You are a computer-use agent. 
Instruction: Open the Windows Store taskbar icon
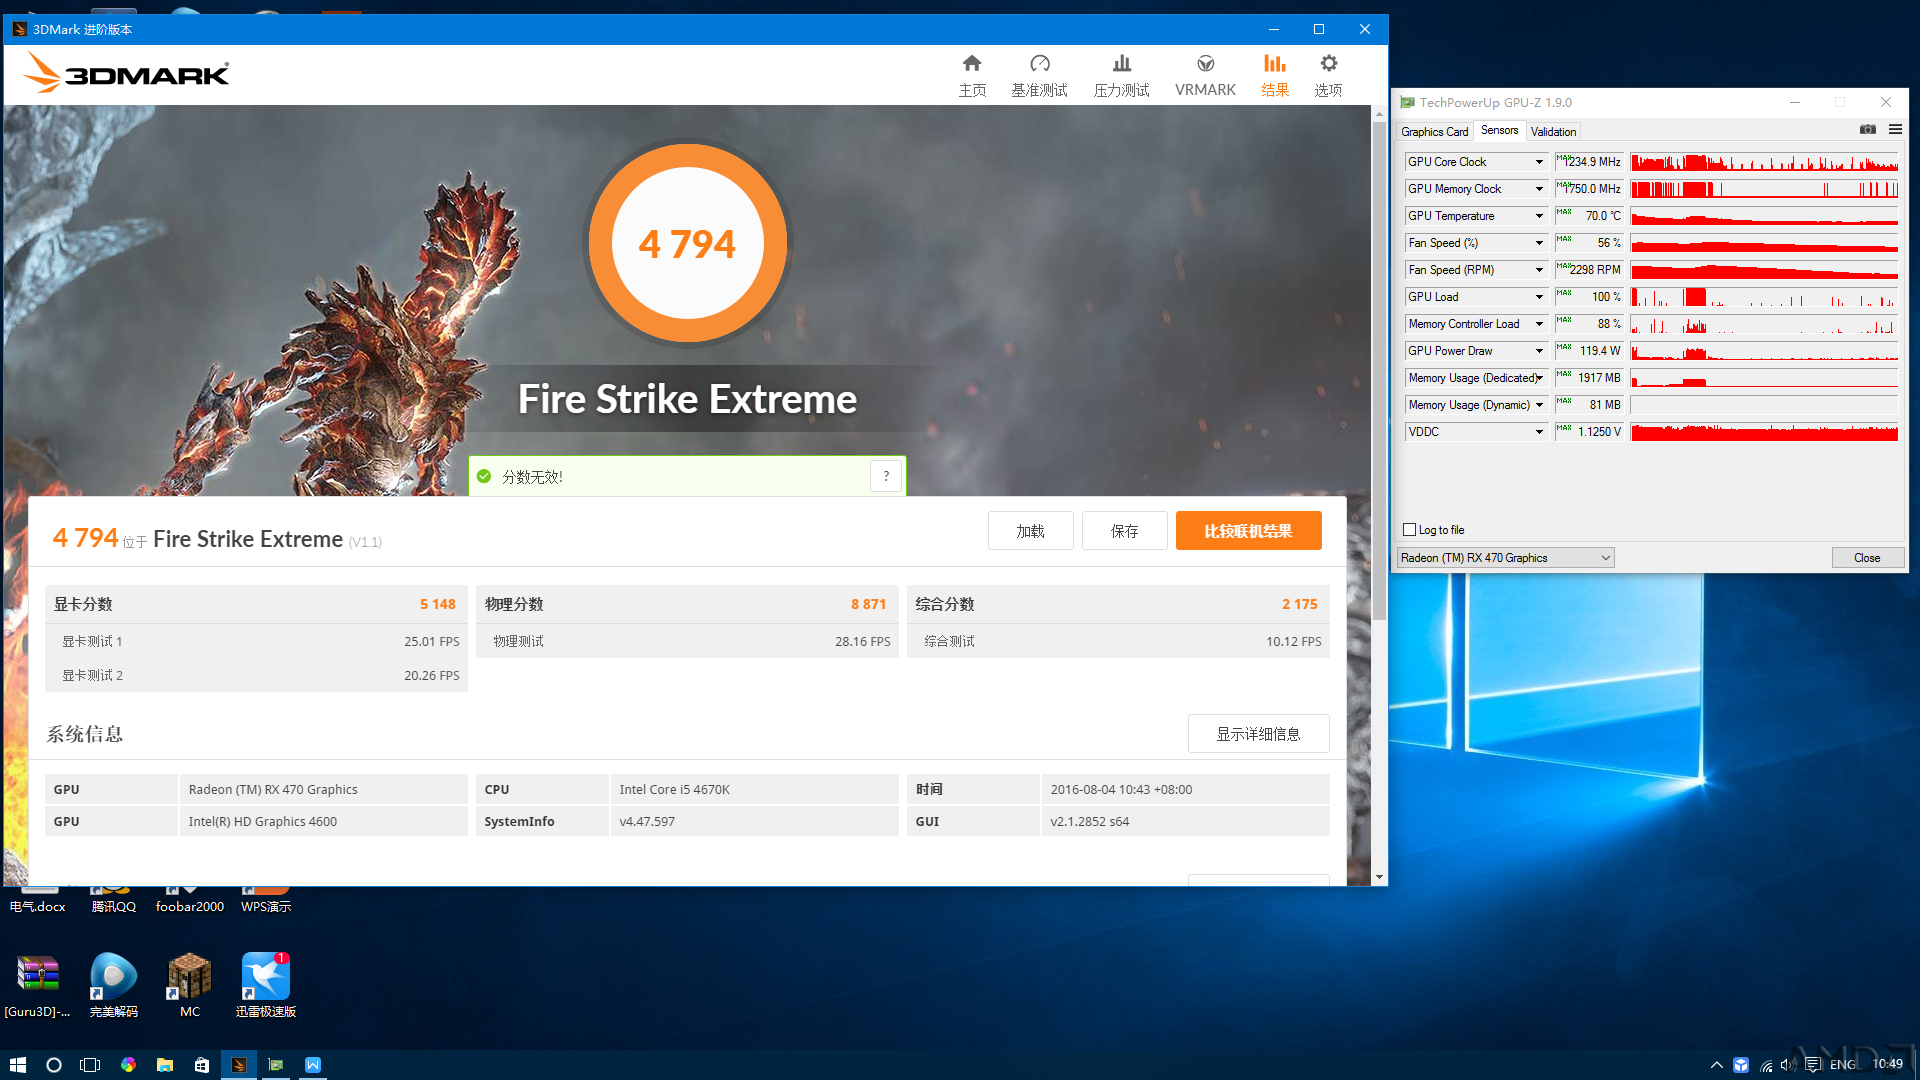pyautogui.click(x=202, y=1065)
